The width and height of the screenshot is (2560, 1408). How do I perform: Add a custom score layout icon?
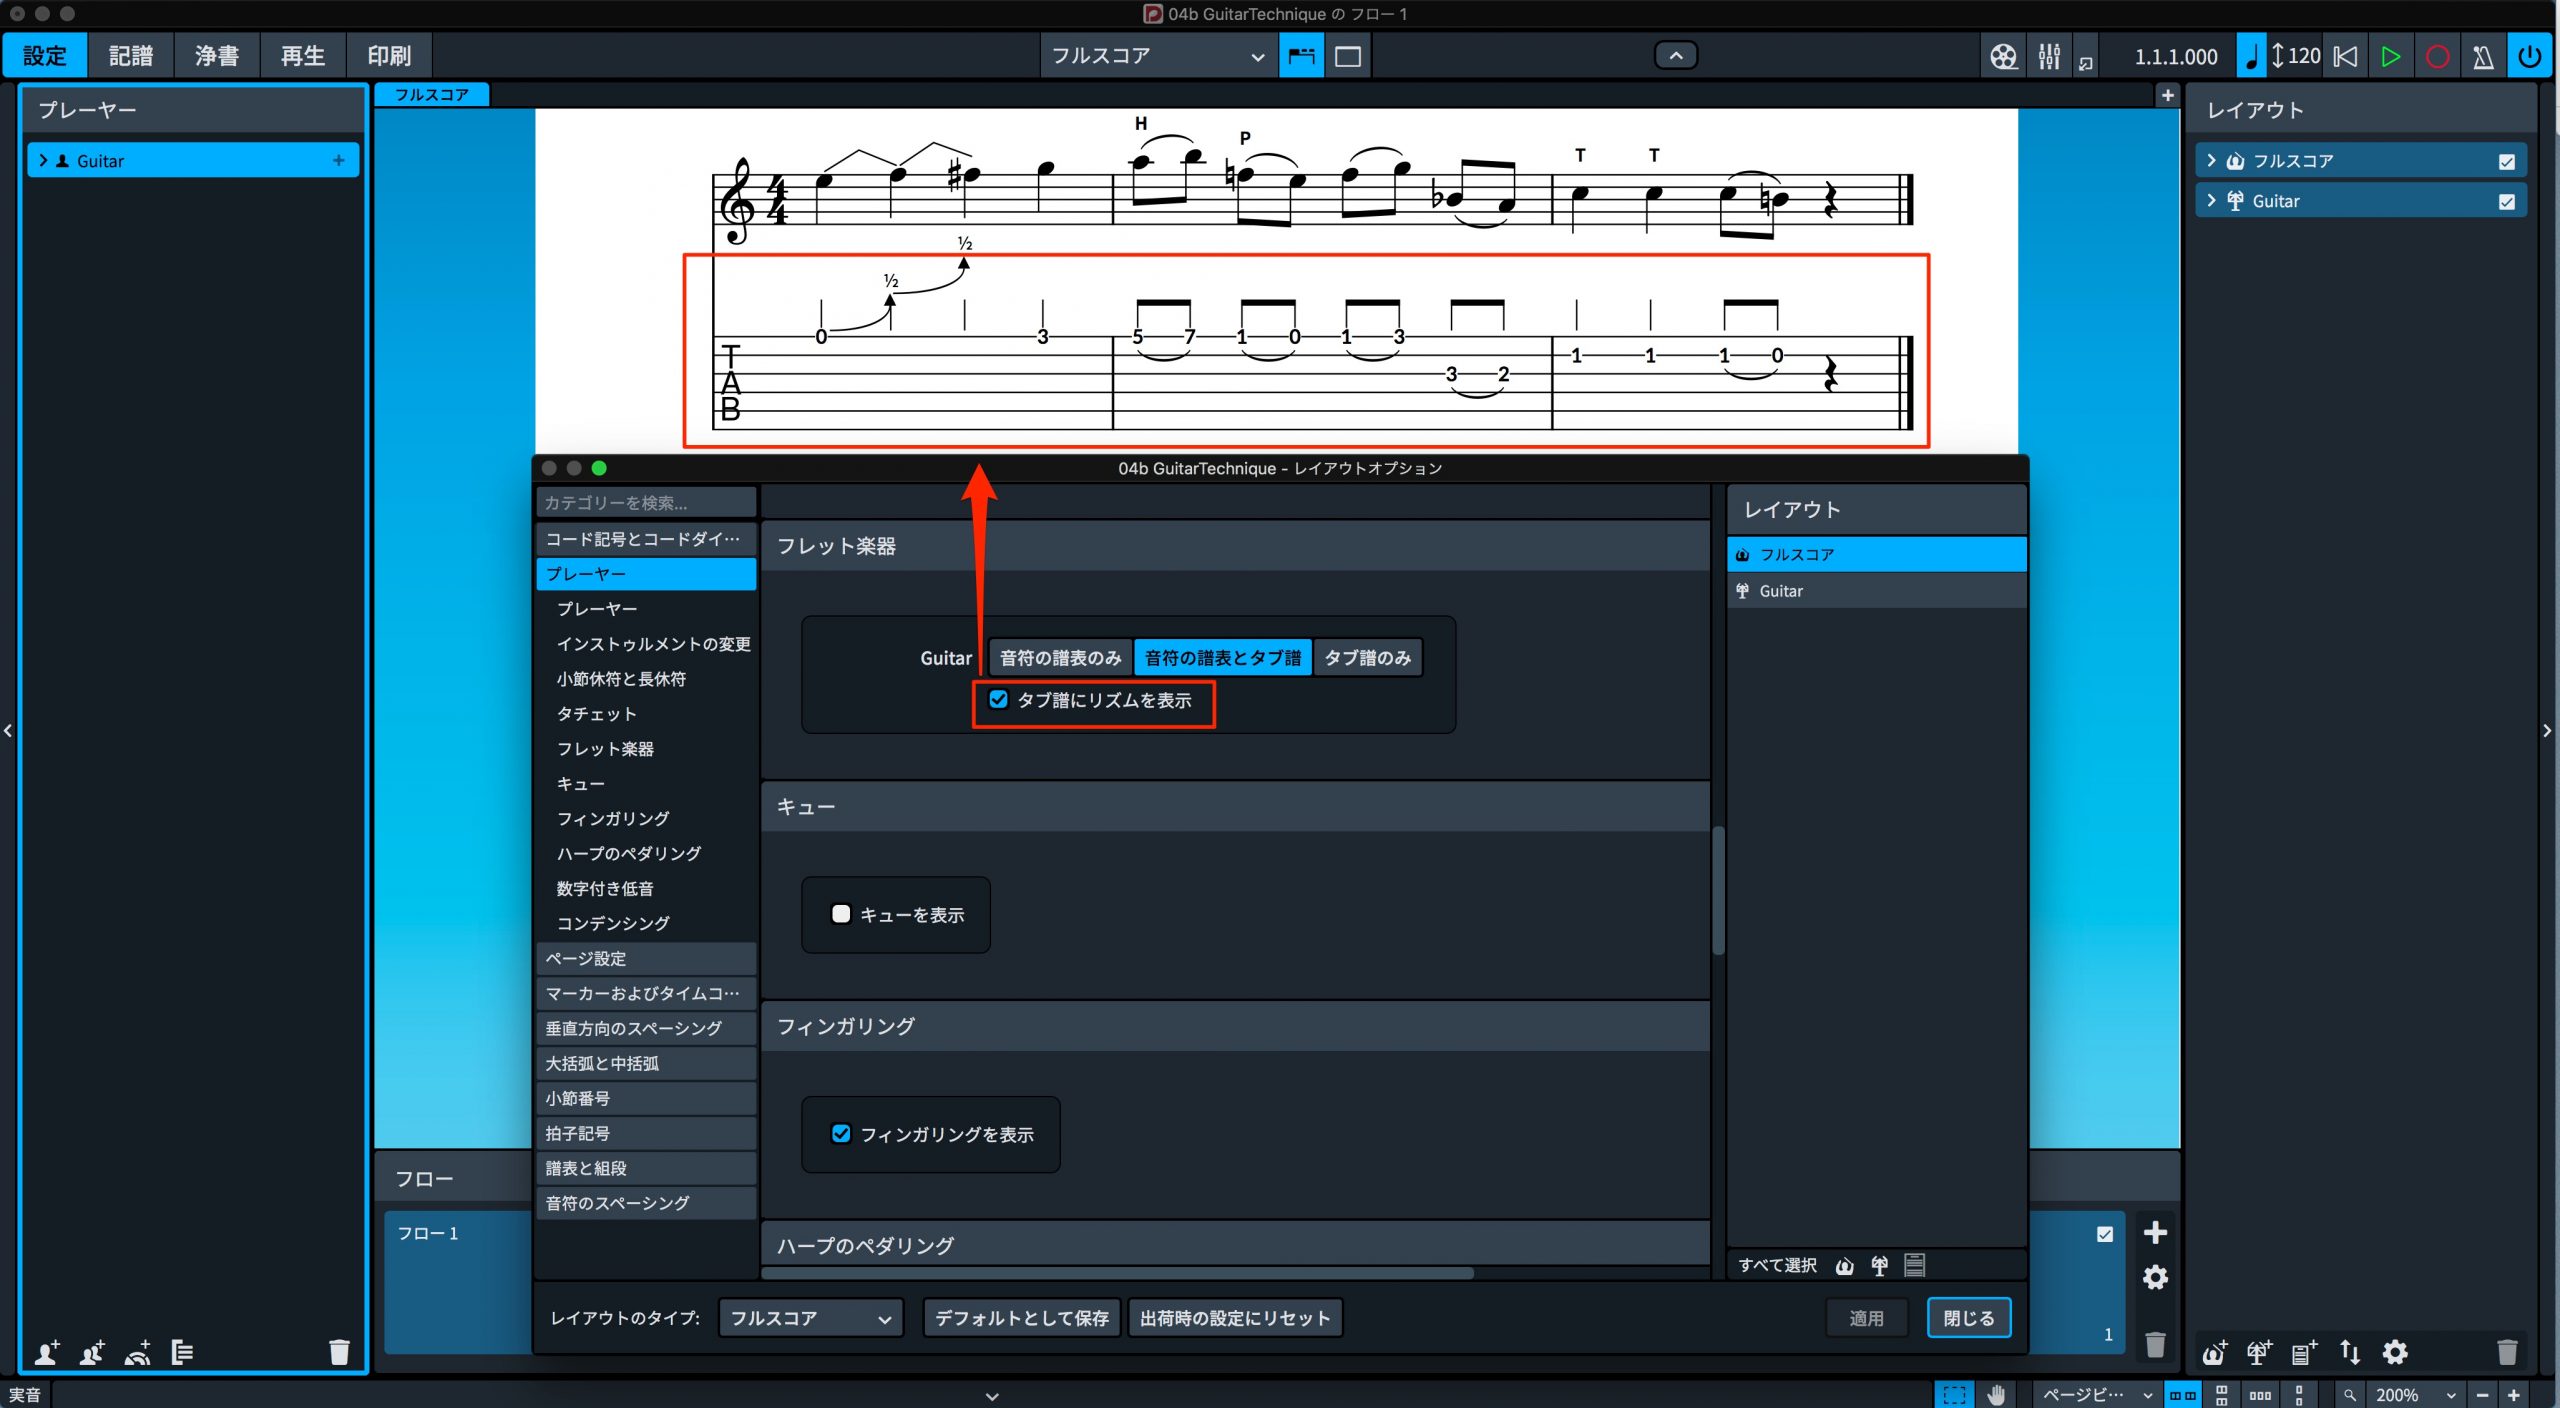(2304, 1352)
